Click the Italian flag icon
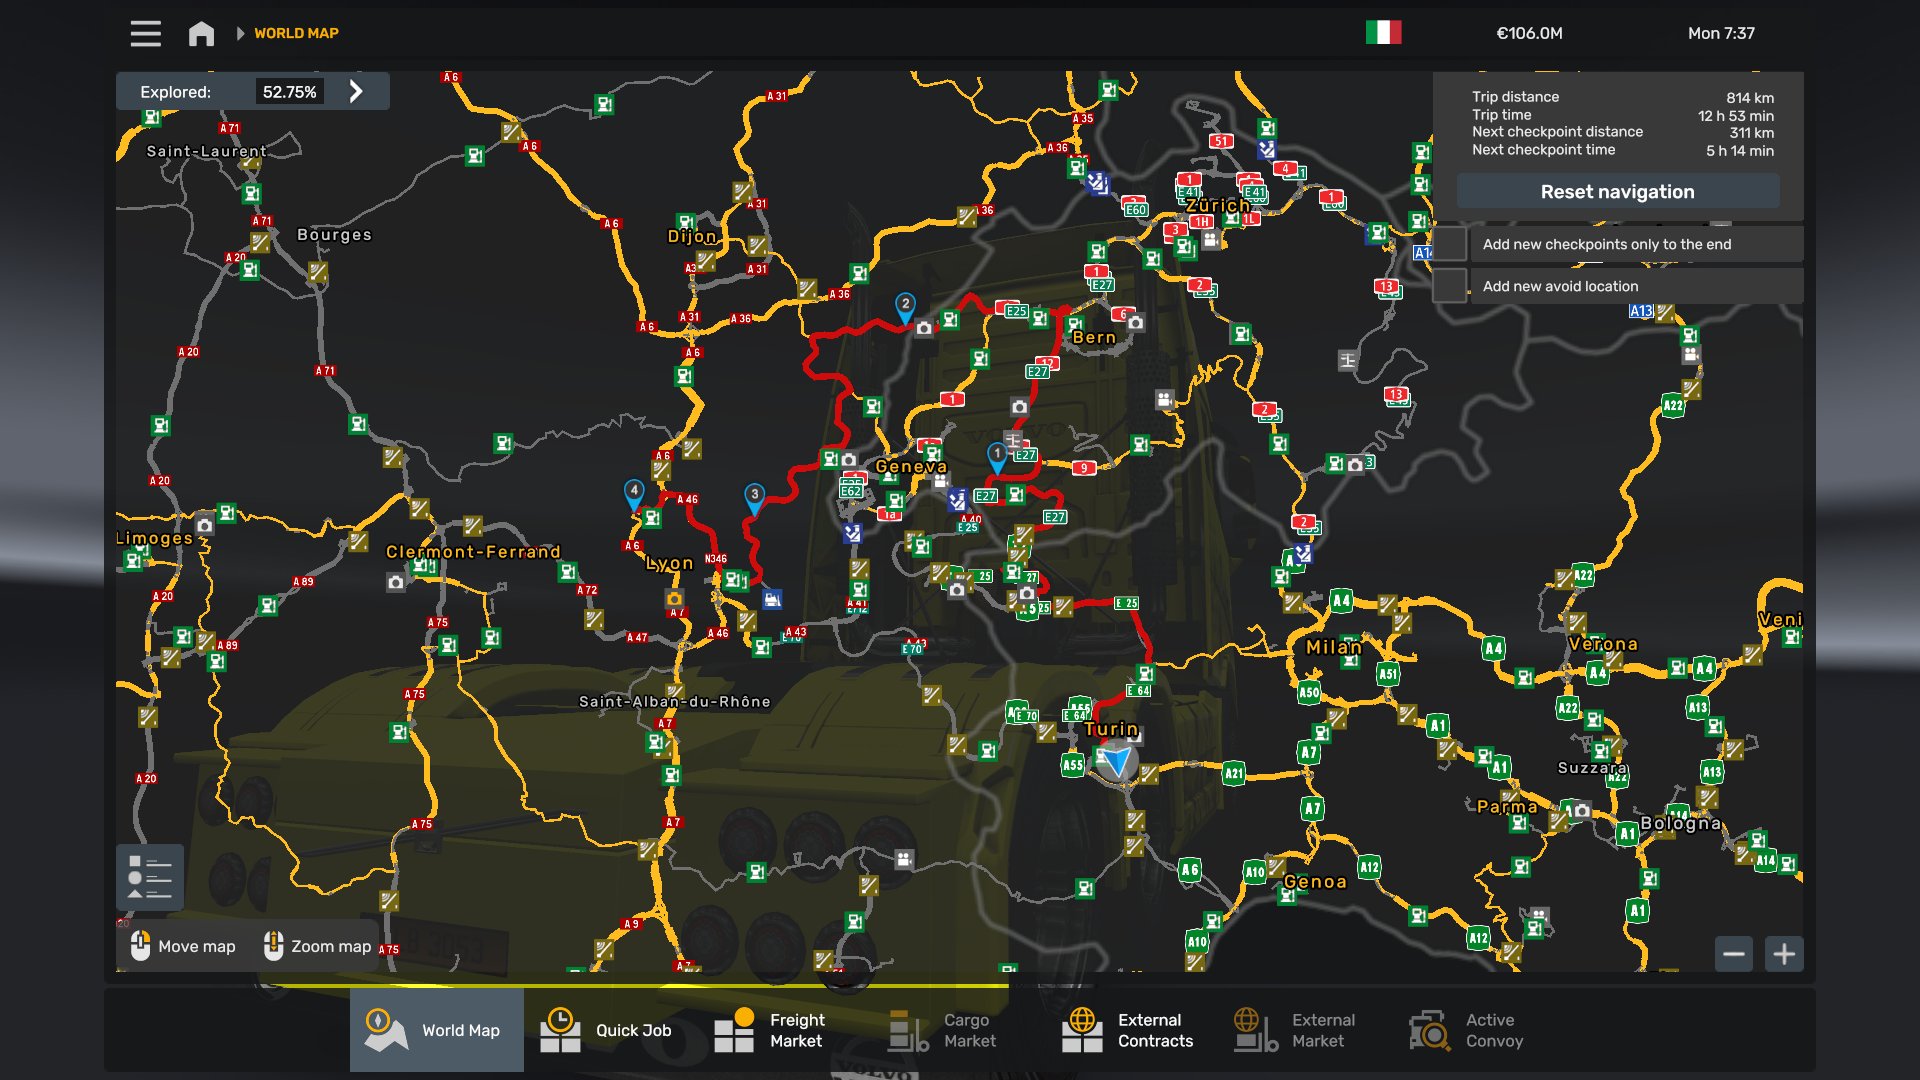Screen dimensions: 1920x1080 pyautogui.click(x=1383, y=33)
